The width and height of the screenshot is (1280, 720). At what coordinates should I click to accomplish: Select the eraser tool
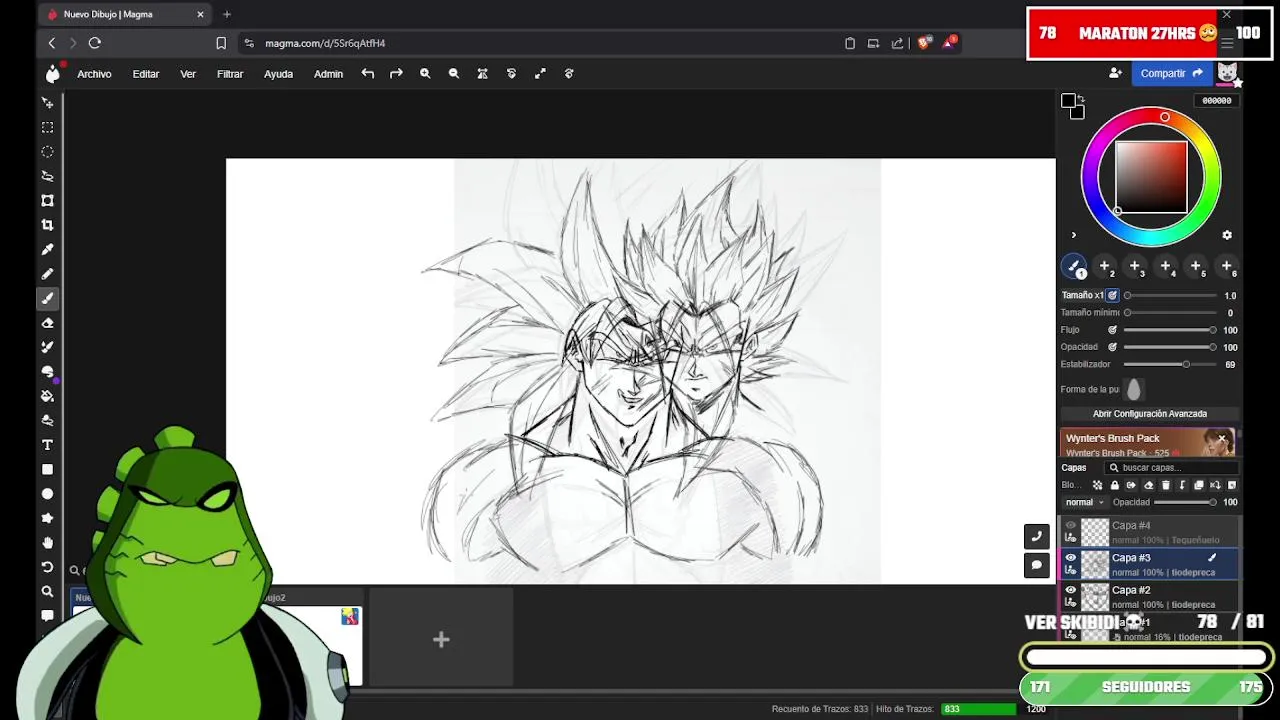(x=47, y=323)
